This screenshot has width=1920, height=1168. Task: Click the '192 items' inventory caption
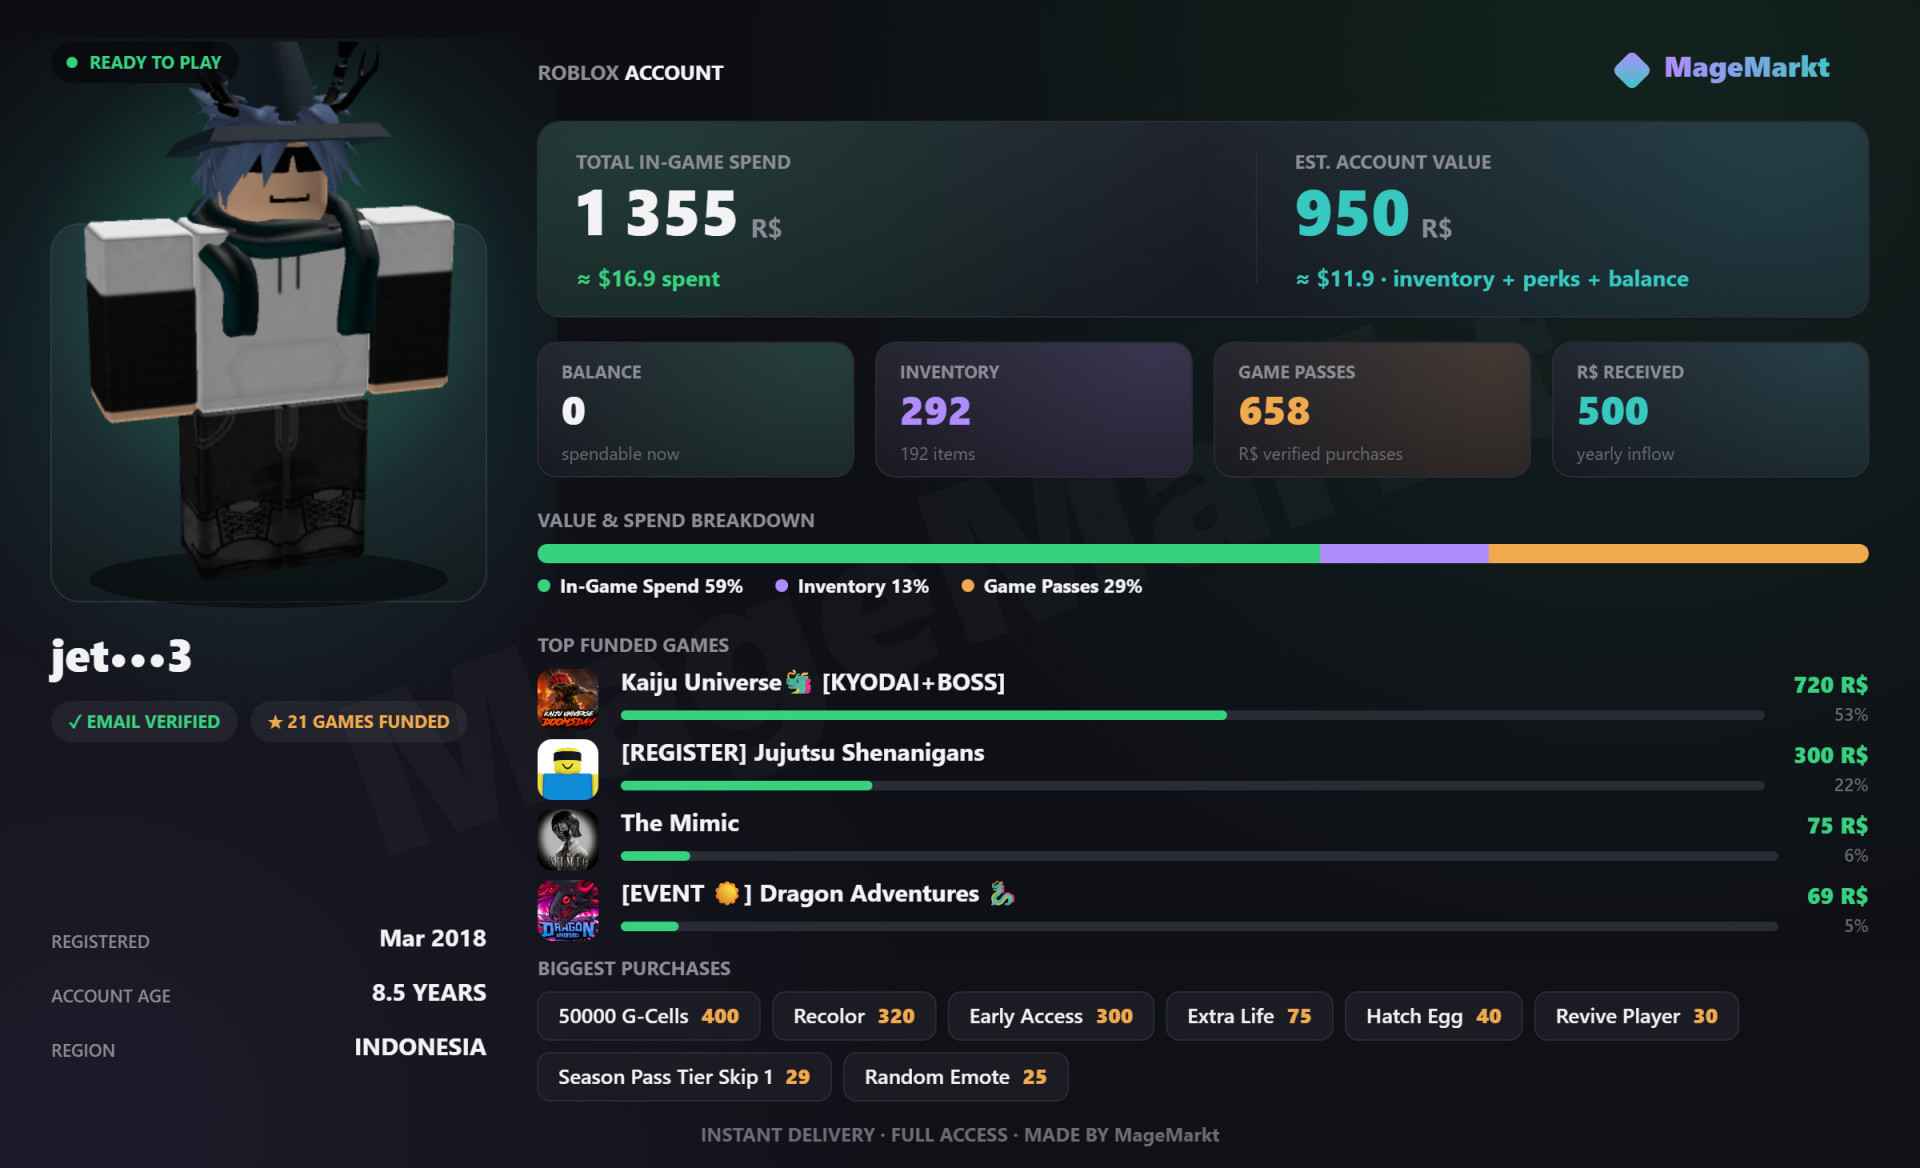[x=937, y=454]
